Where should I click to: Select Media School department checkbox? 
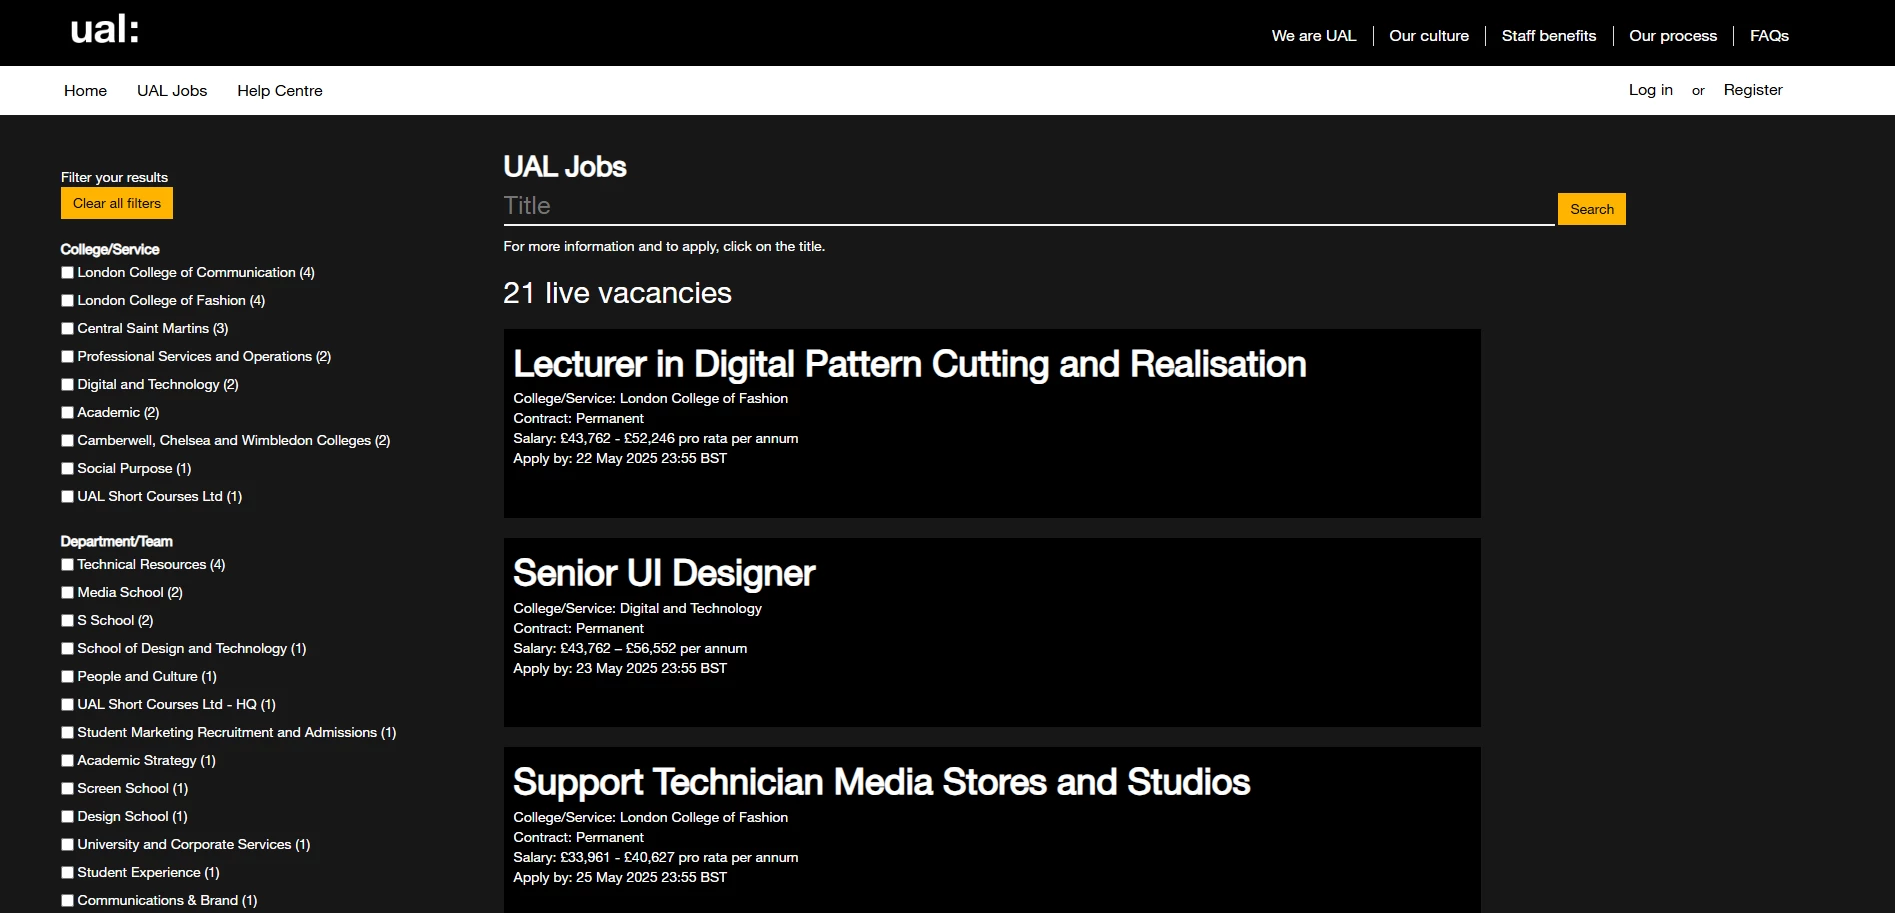[x=67, y=592]
